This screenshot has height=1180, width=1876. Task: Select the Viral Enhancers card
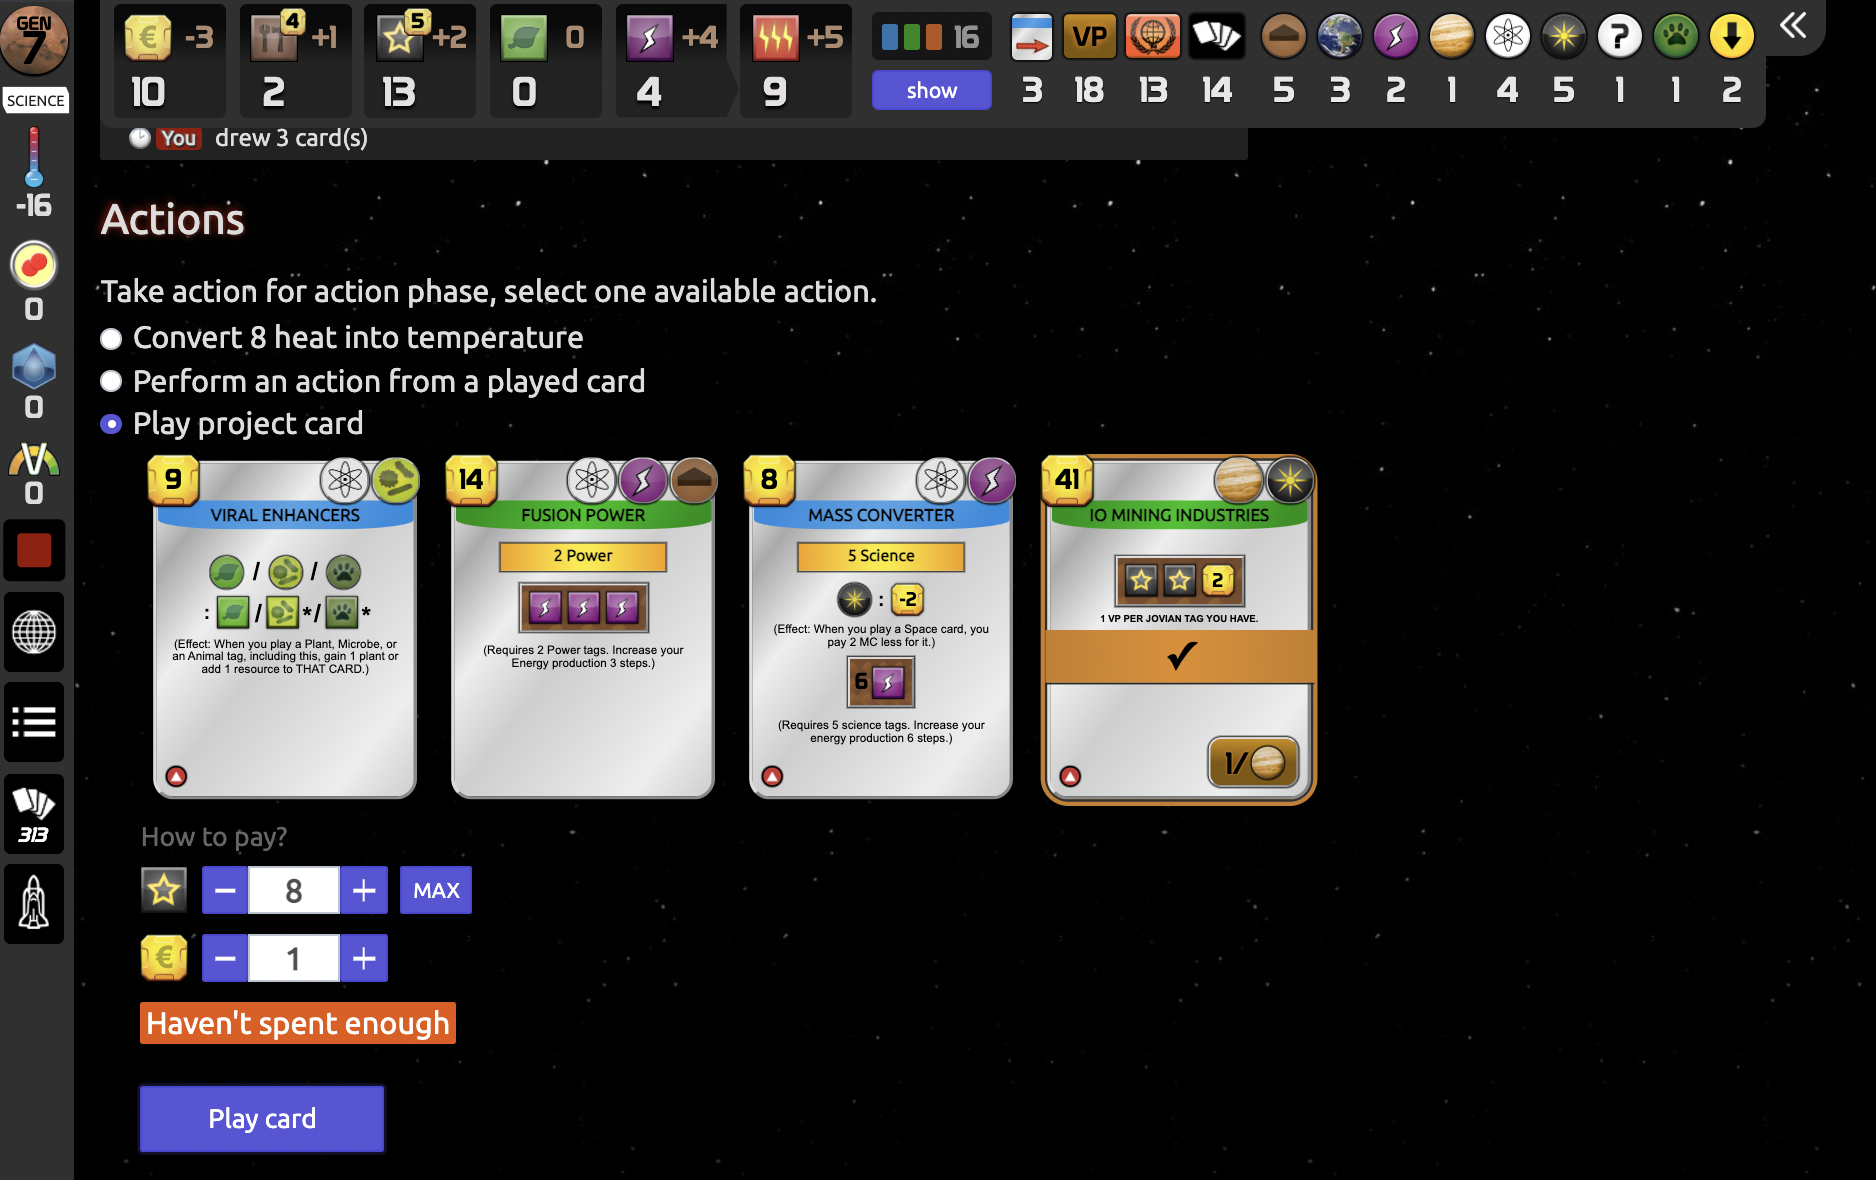pos(284,630)
